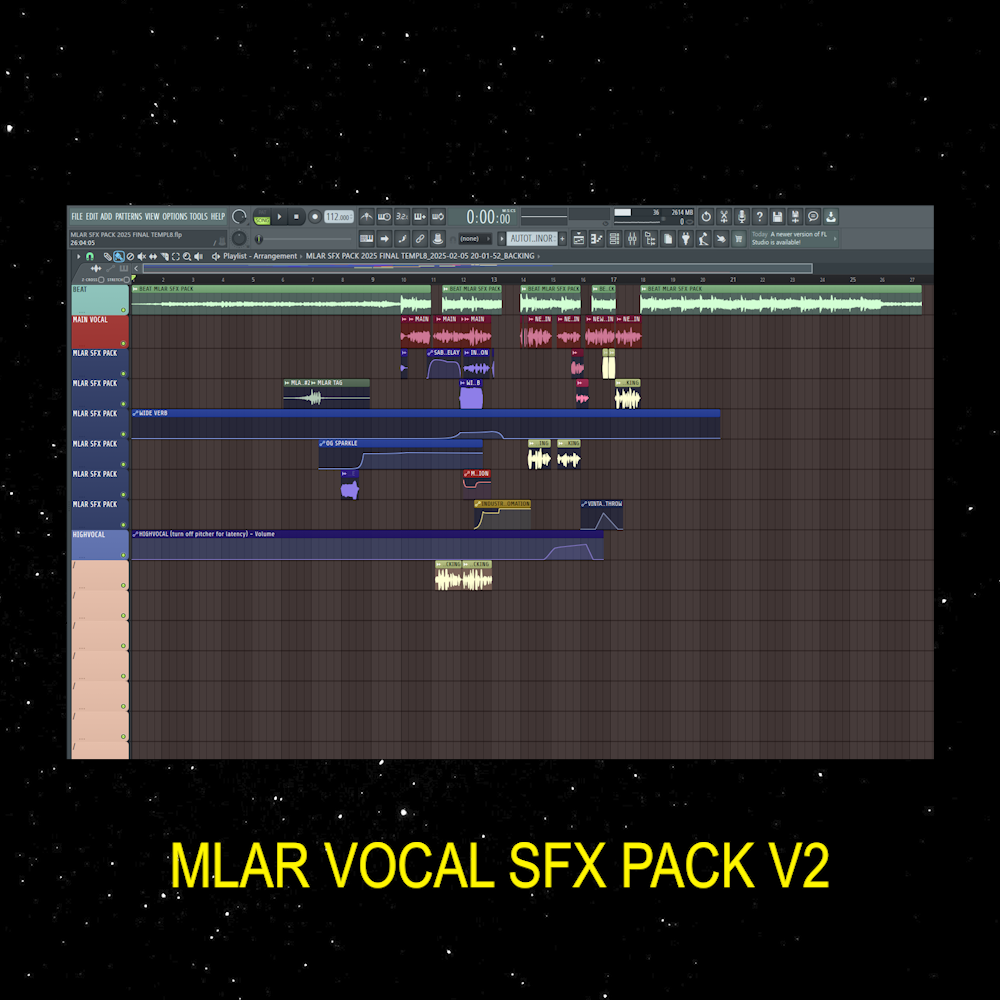
Task: Open the mixer faders icon
Action: (x=632, y=239)
